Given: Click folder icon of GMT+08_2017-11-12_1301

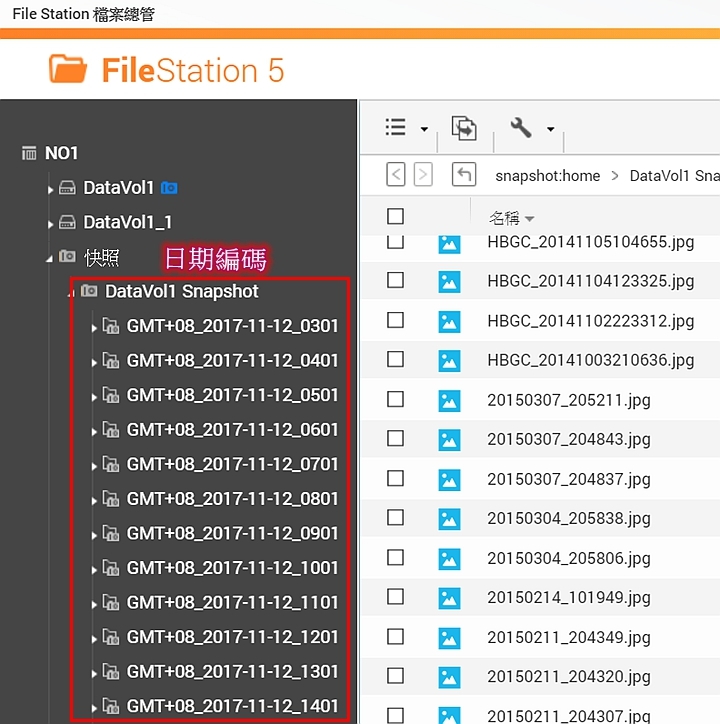Looking at the screenshot, I should click(110, 671).
